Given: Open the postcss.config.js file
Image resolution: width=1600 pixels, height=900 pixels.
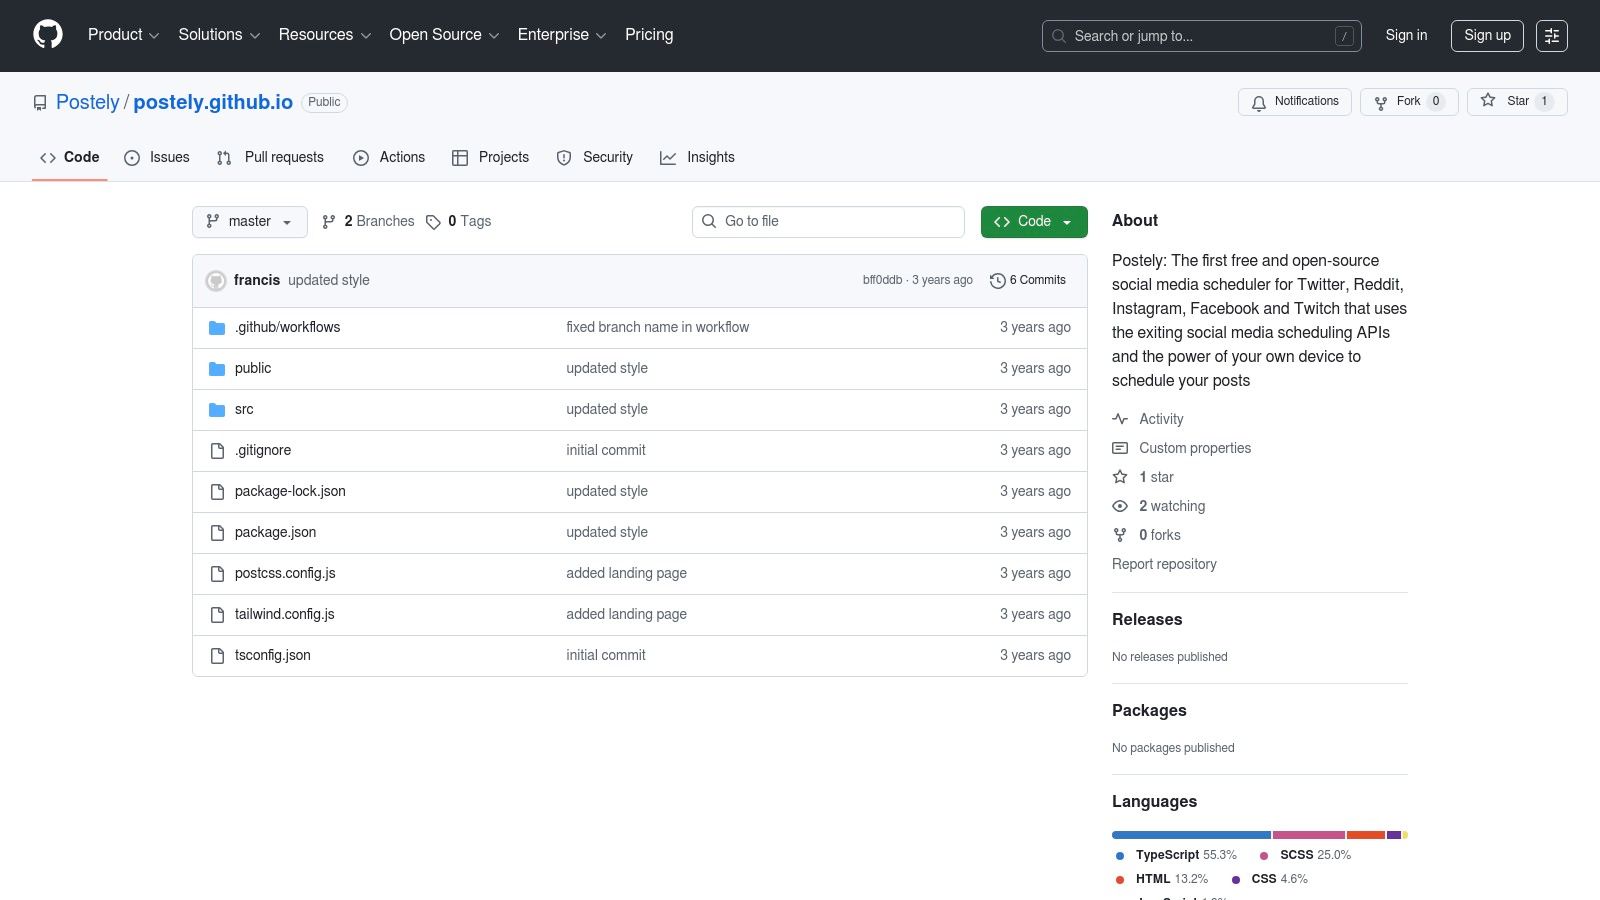Looking at the screenshot, I should pyautogui.click(x=285, y=573).
